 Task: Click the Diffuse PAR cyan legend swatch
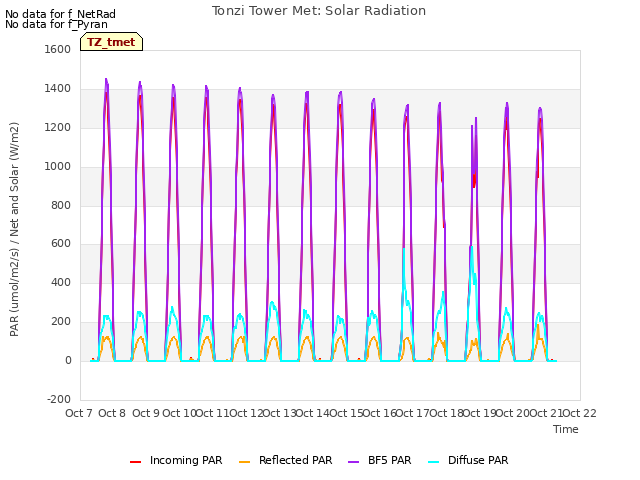(434, 461)
